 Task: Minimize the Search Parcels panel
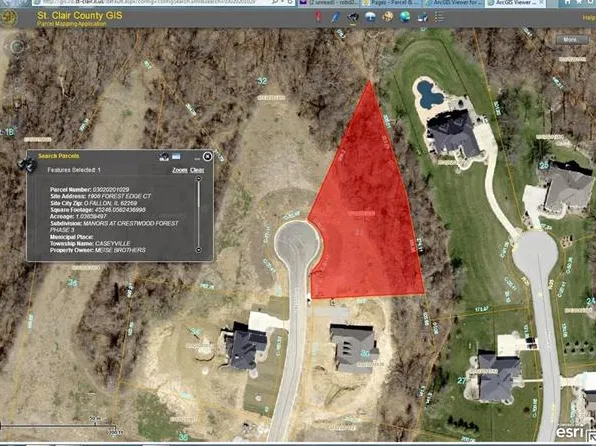[x=197, y=158]
